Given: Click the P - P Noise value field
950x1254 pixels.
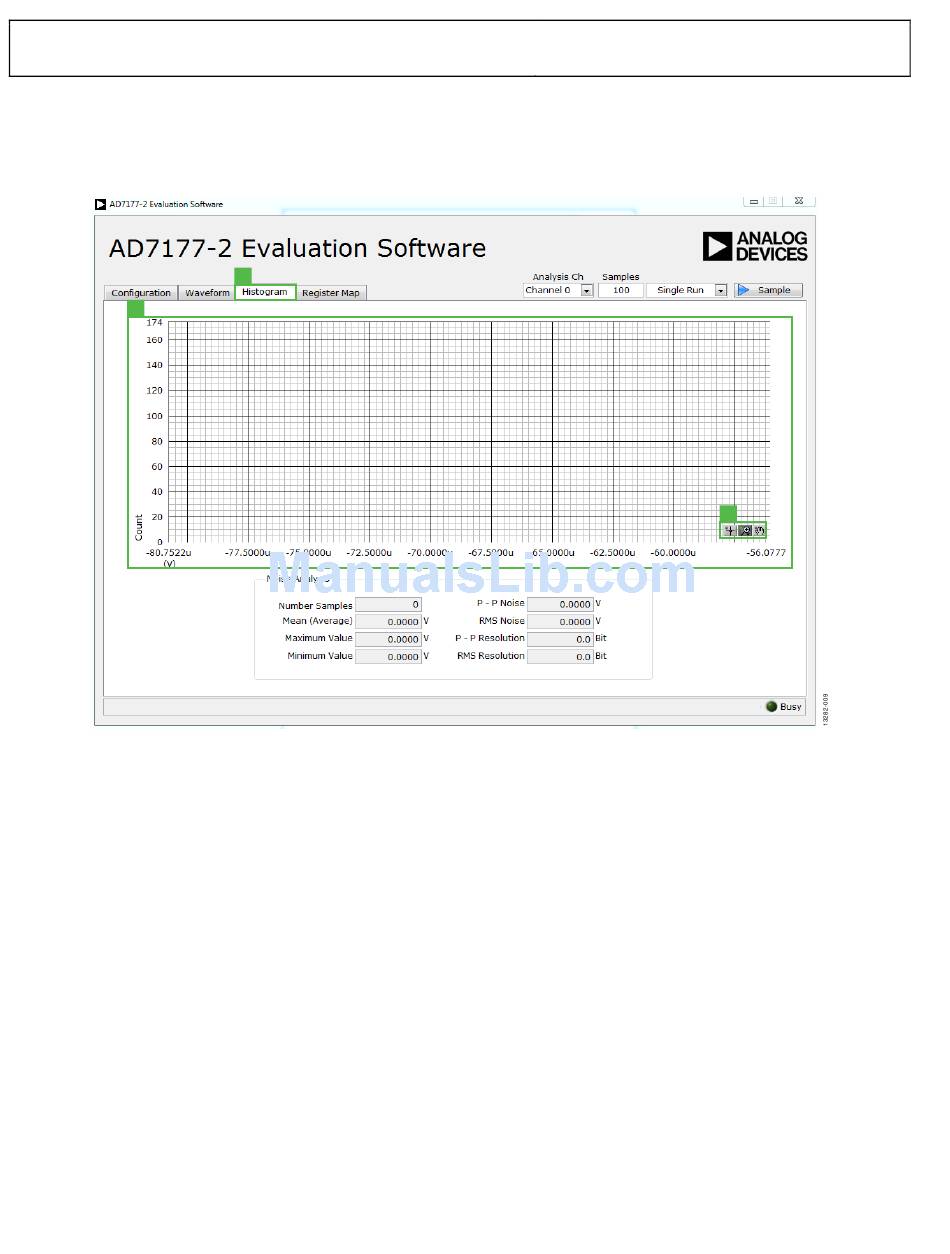Looking at the screenshot, I should [560, 604].
